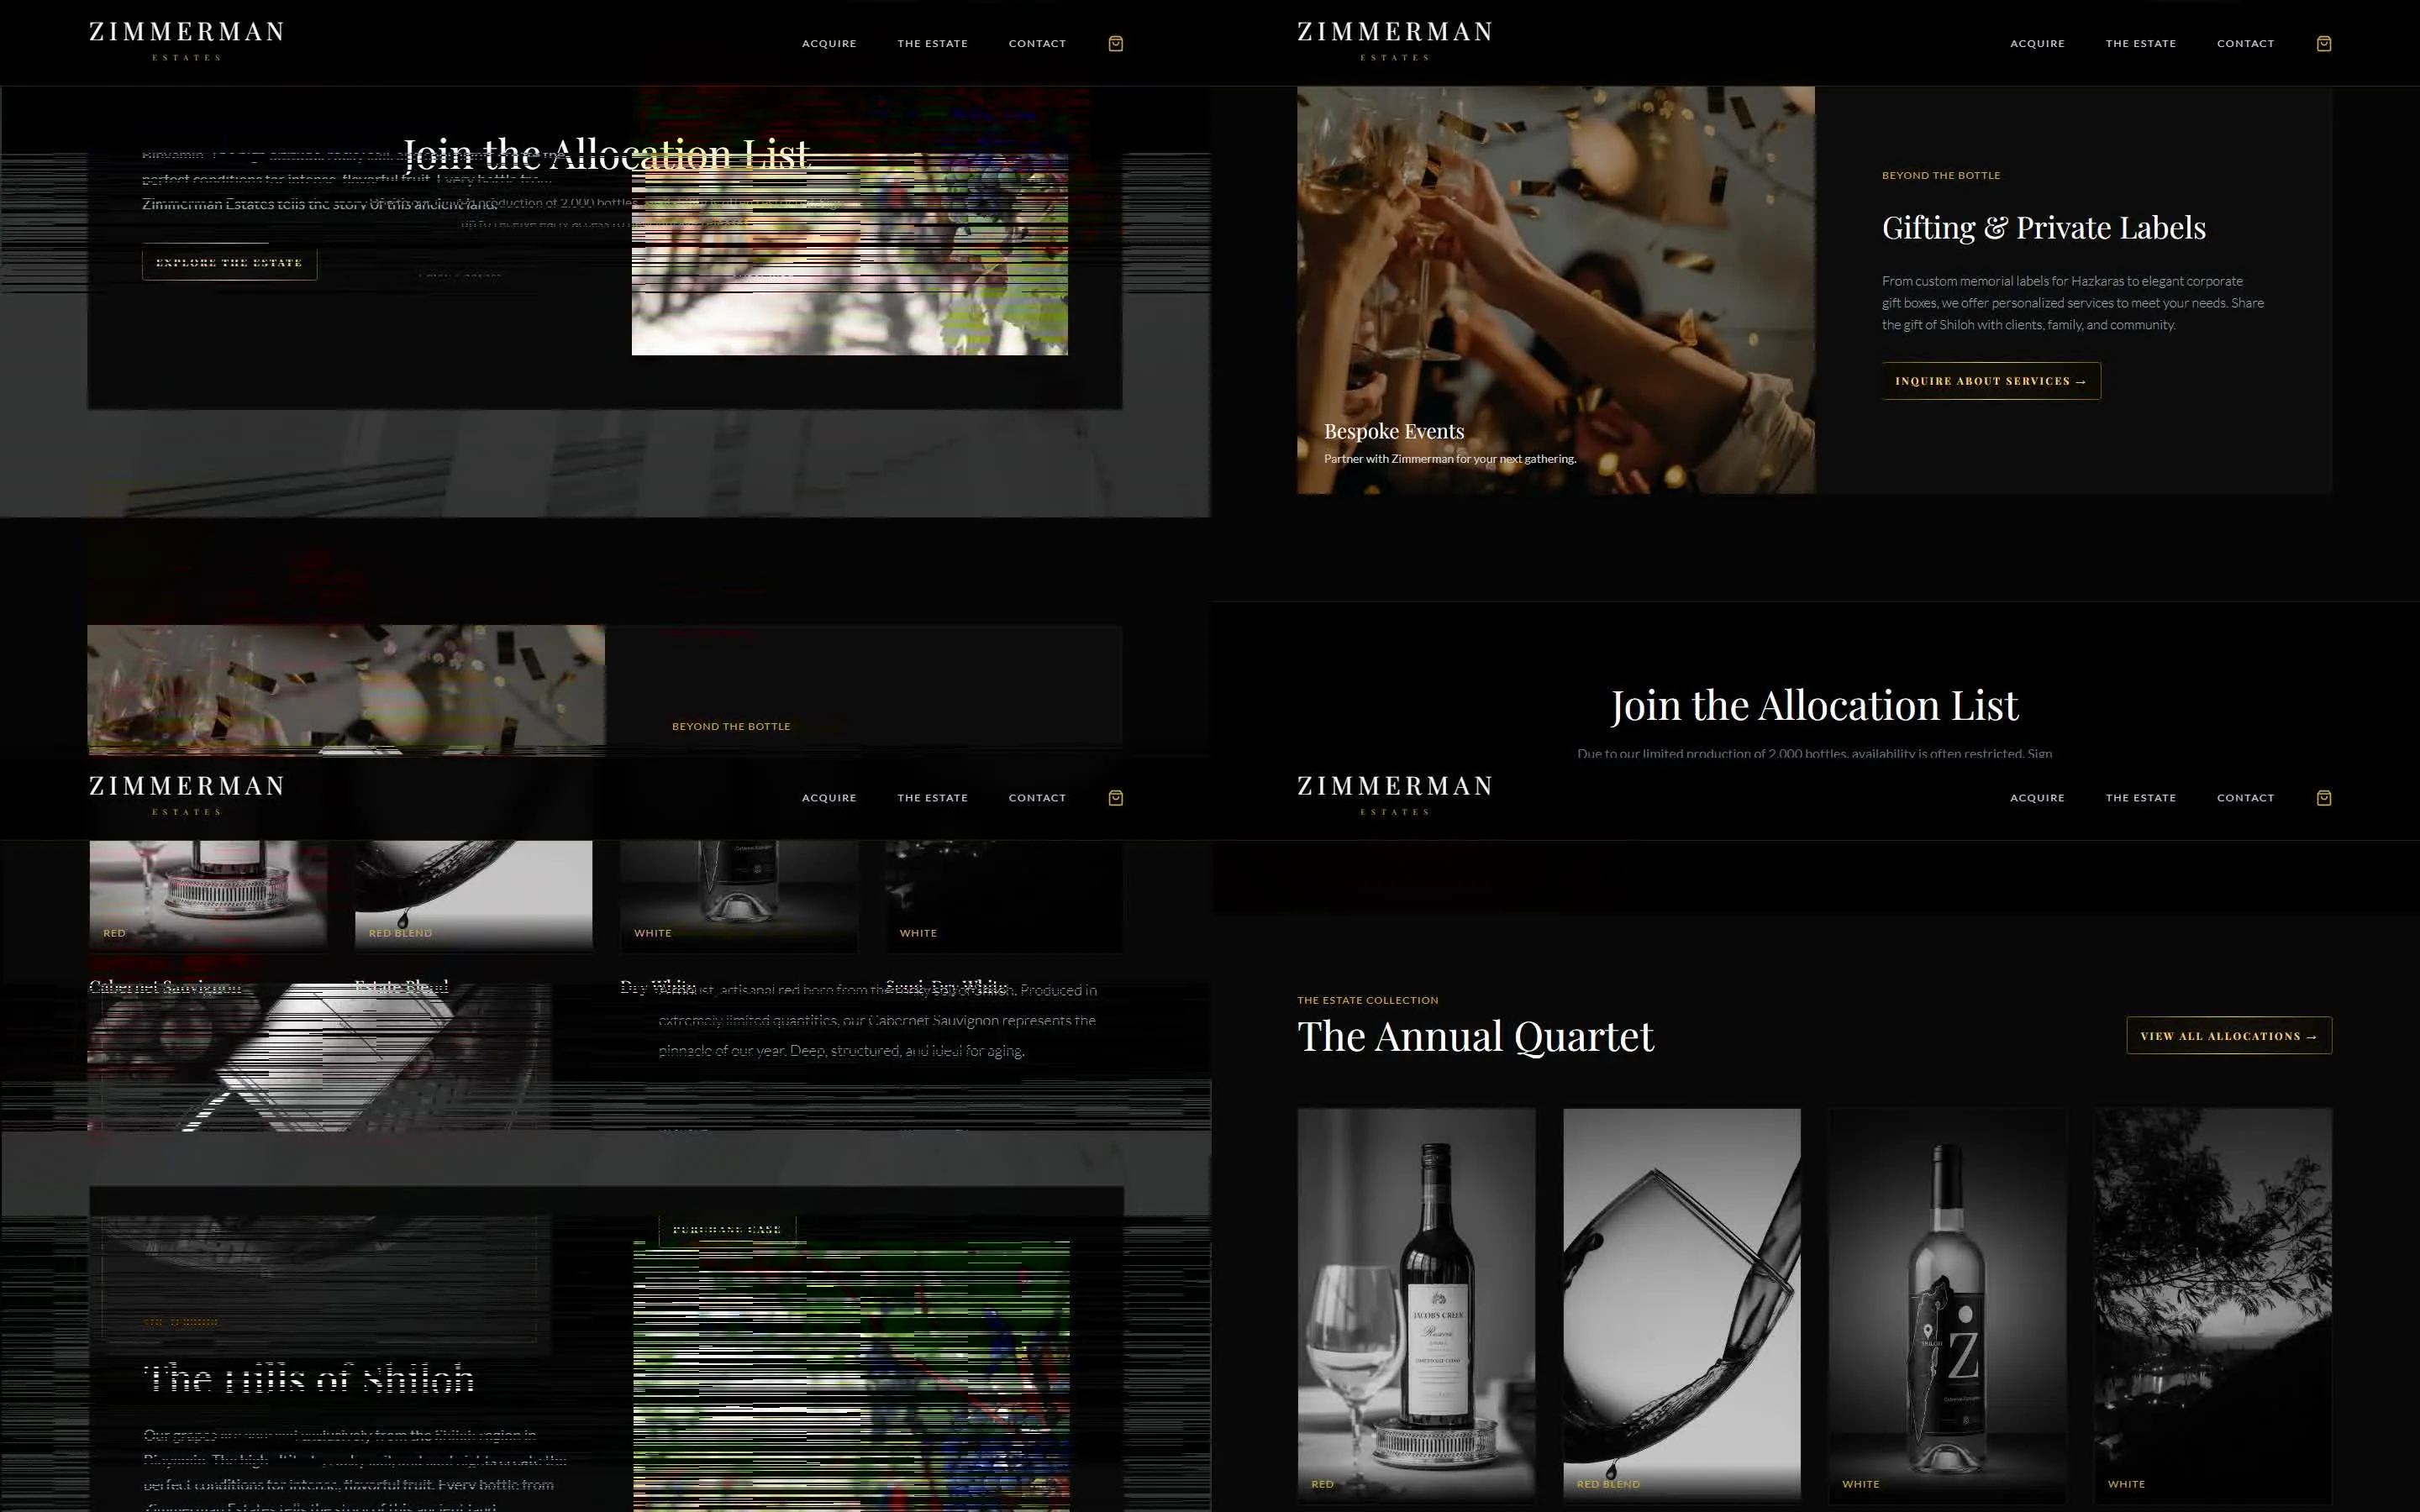Click the Inquire About Services button
2420x1512 pixels.
(1991, 381)
